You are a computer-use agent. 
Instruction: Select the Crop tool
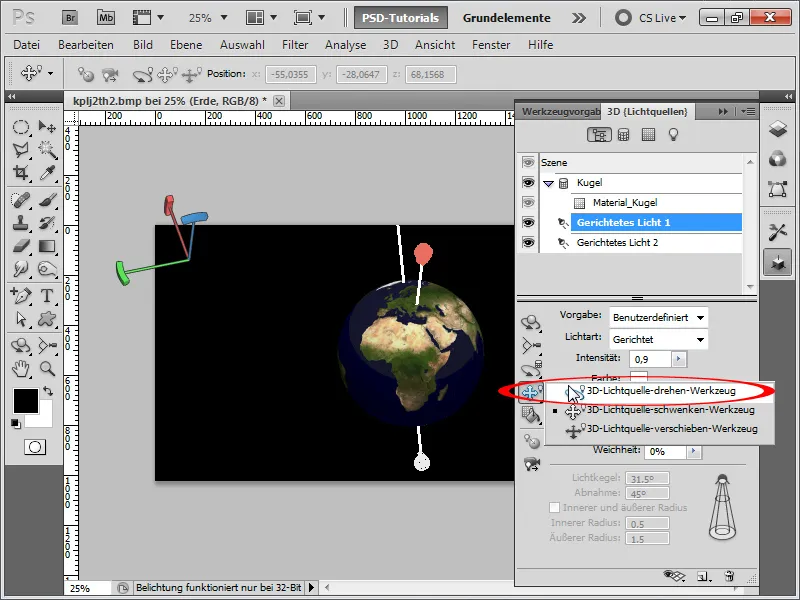[x=20, y=172]
